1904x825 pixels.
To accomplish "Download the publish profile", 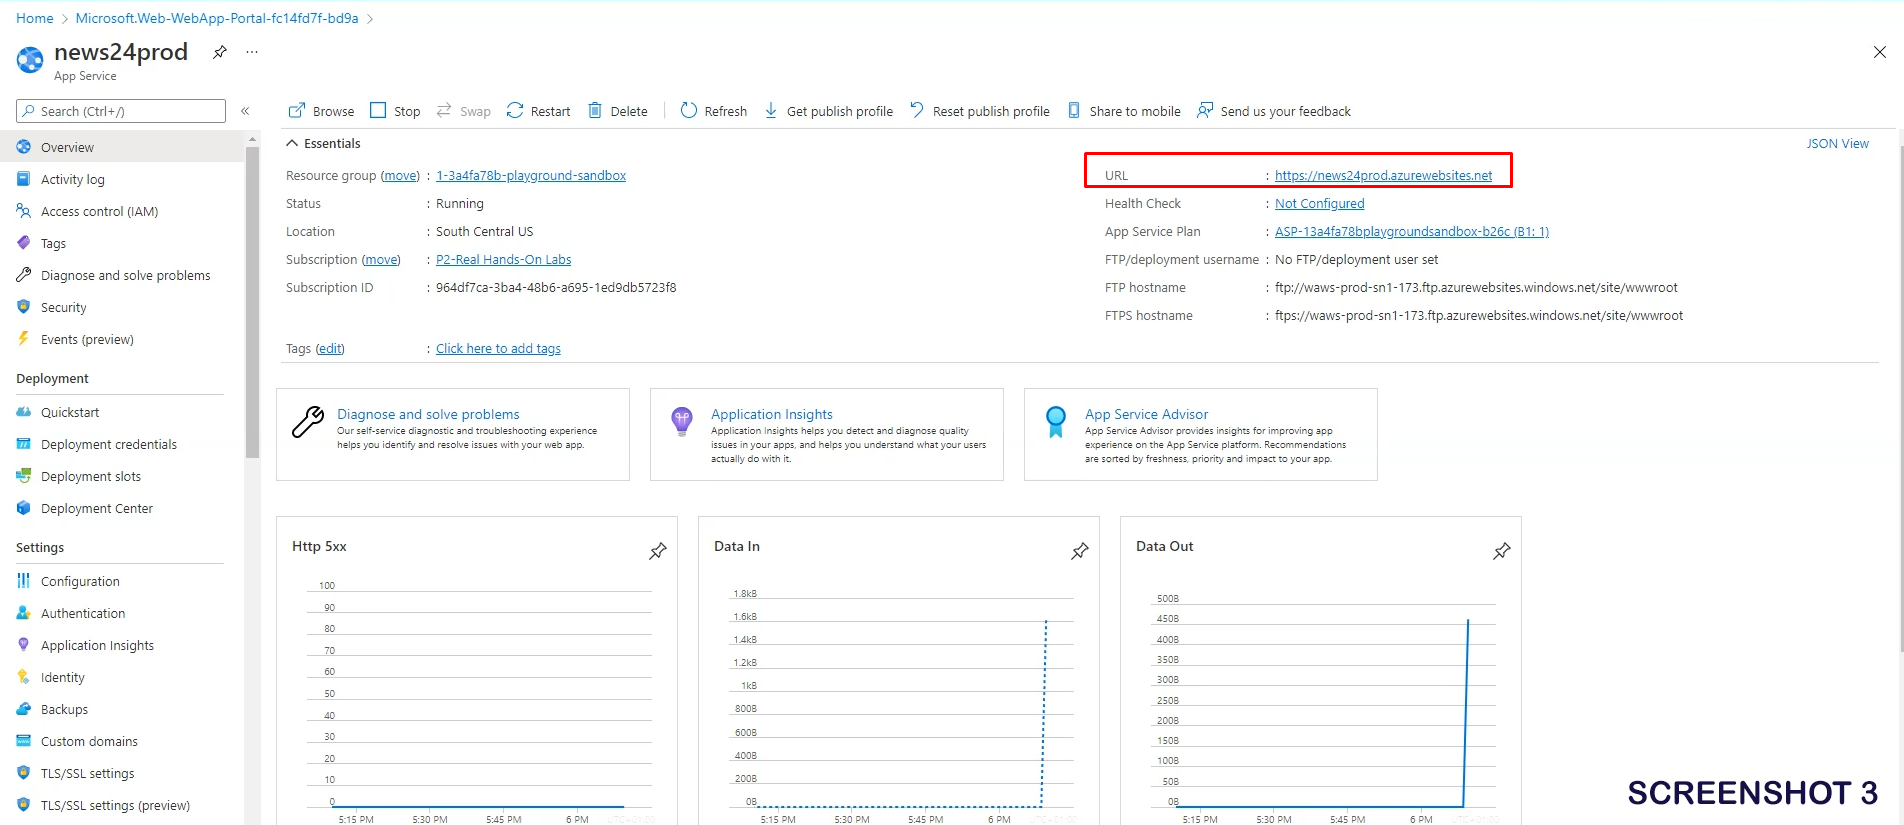I will coord(828,111).
